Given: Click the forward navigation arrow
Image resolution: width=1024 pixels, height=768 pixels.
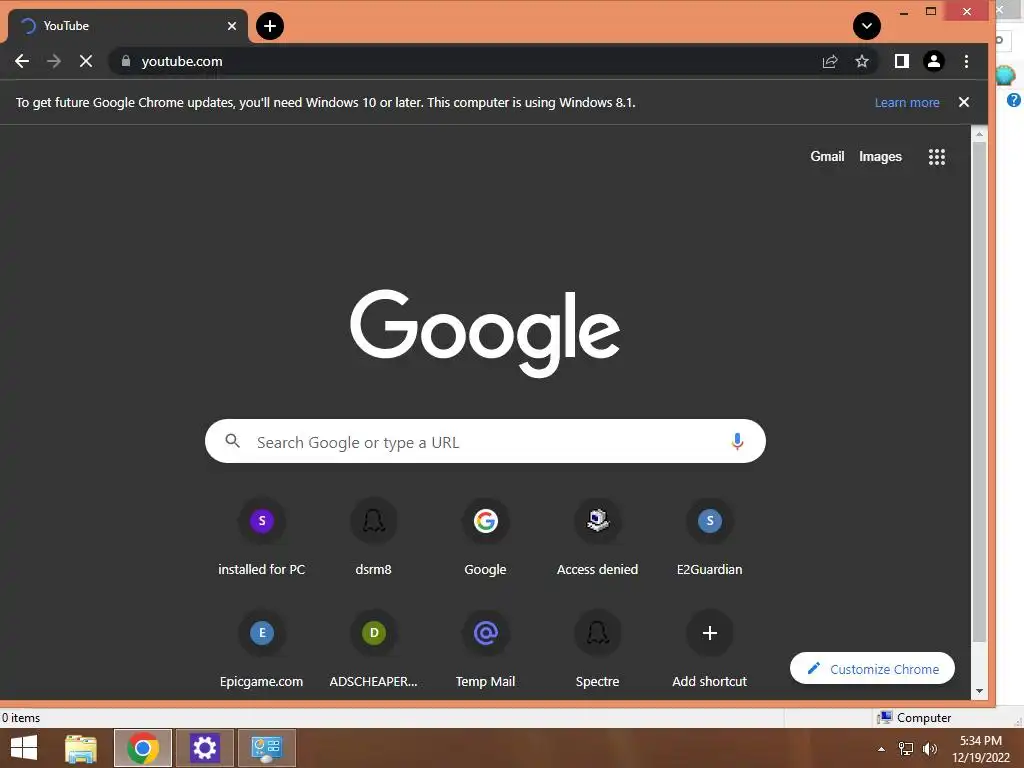Looking at the screenshot, I should click(x=54, y=61).
